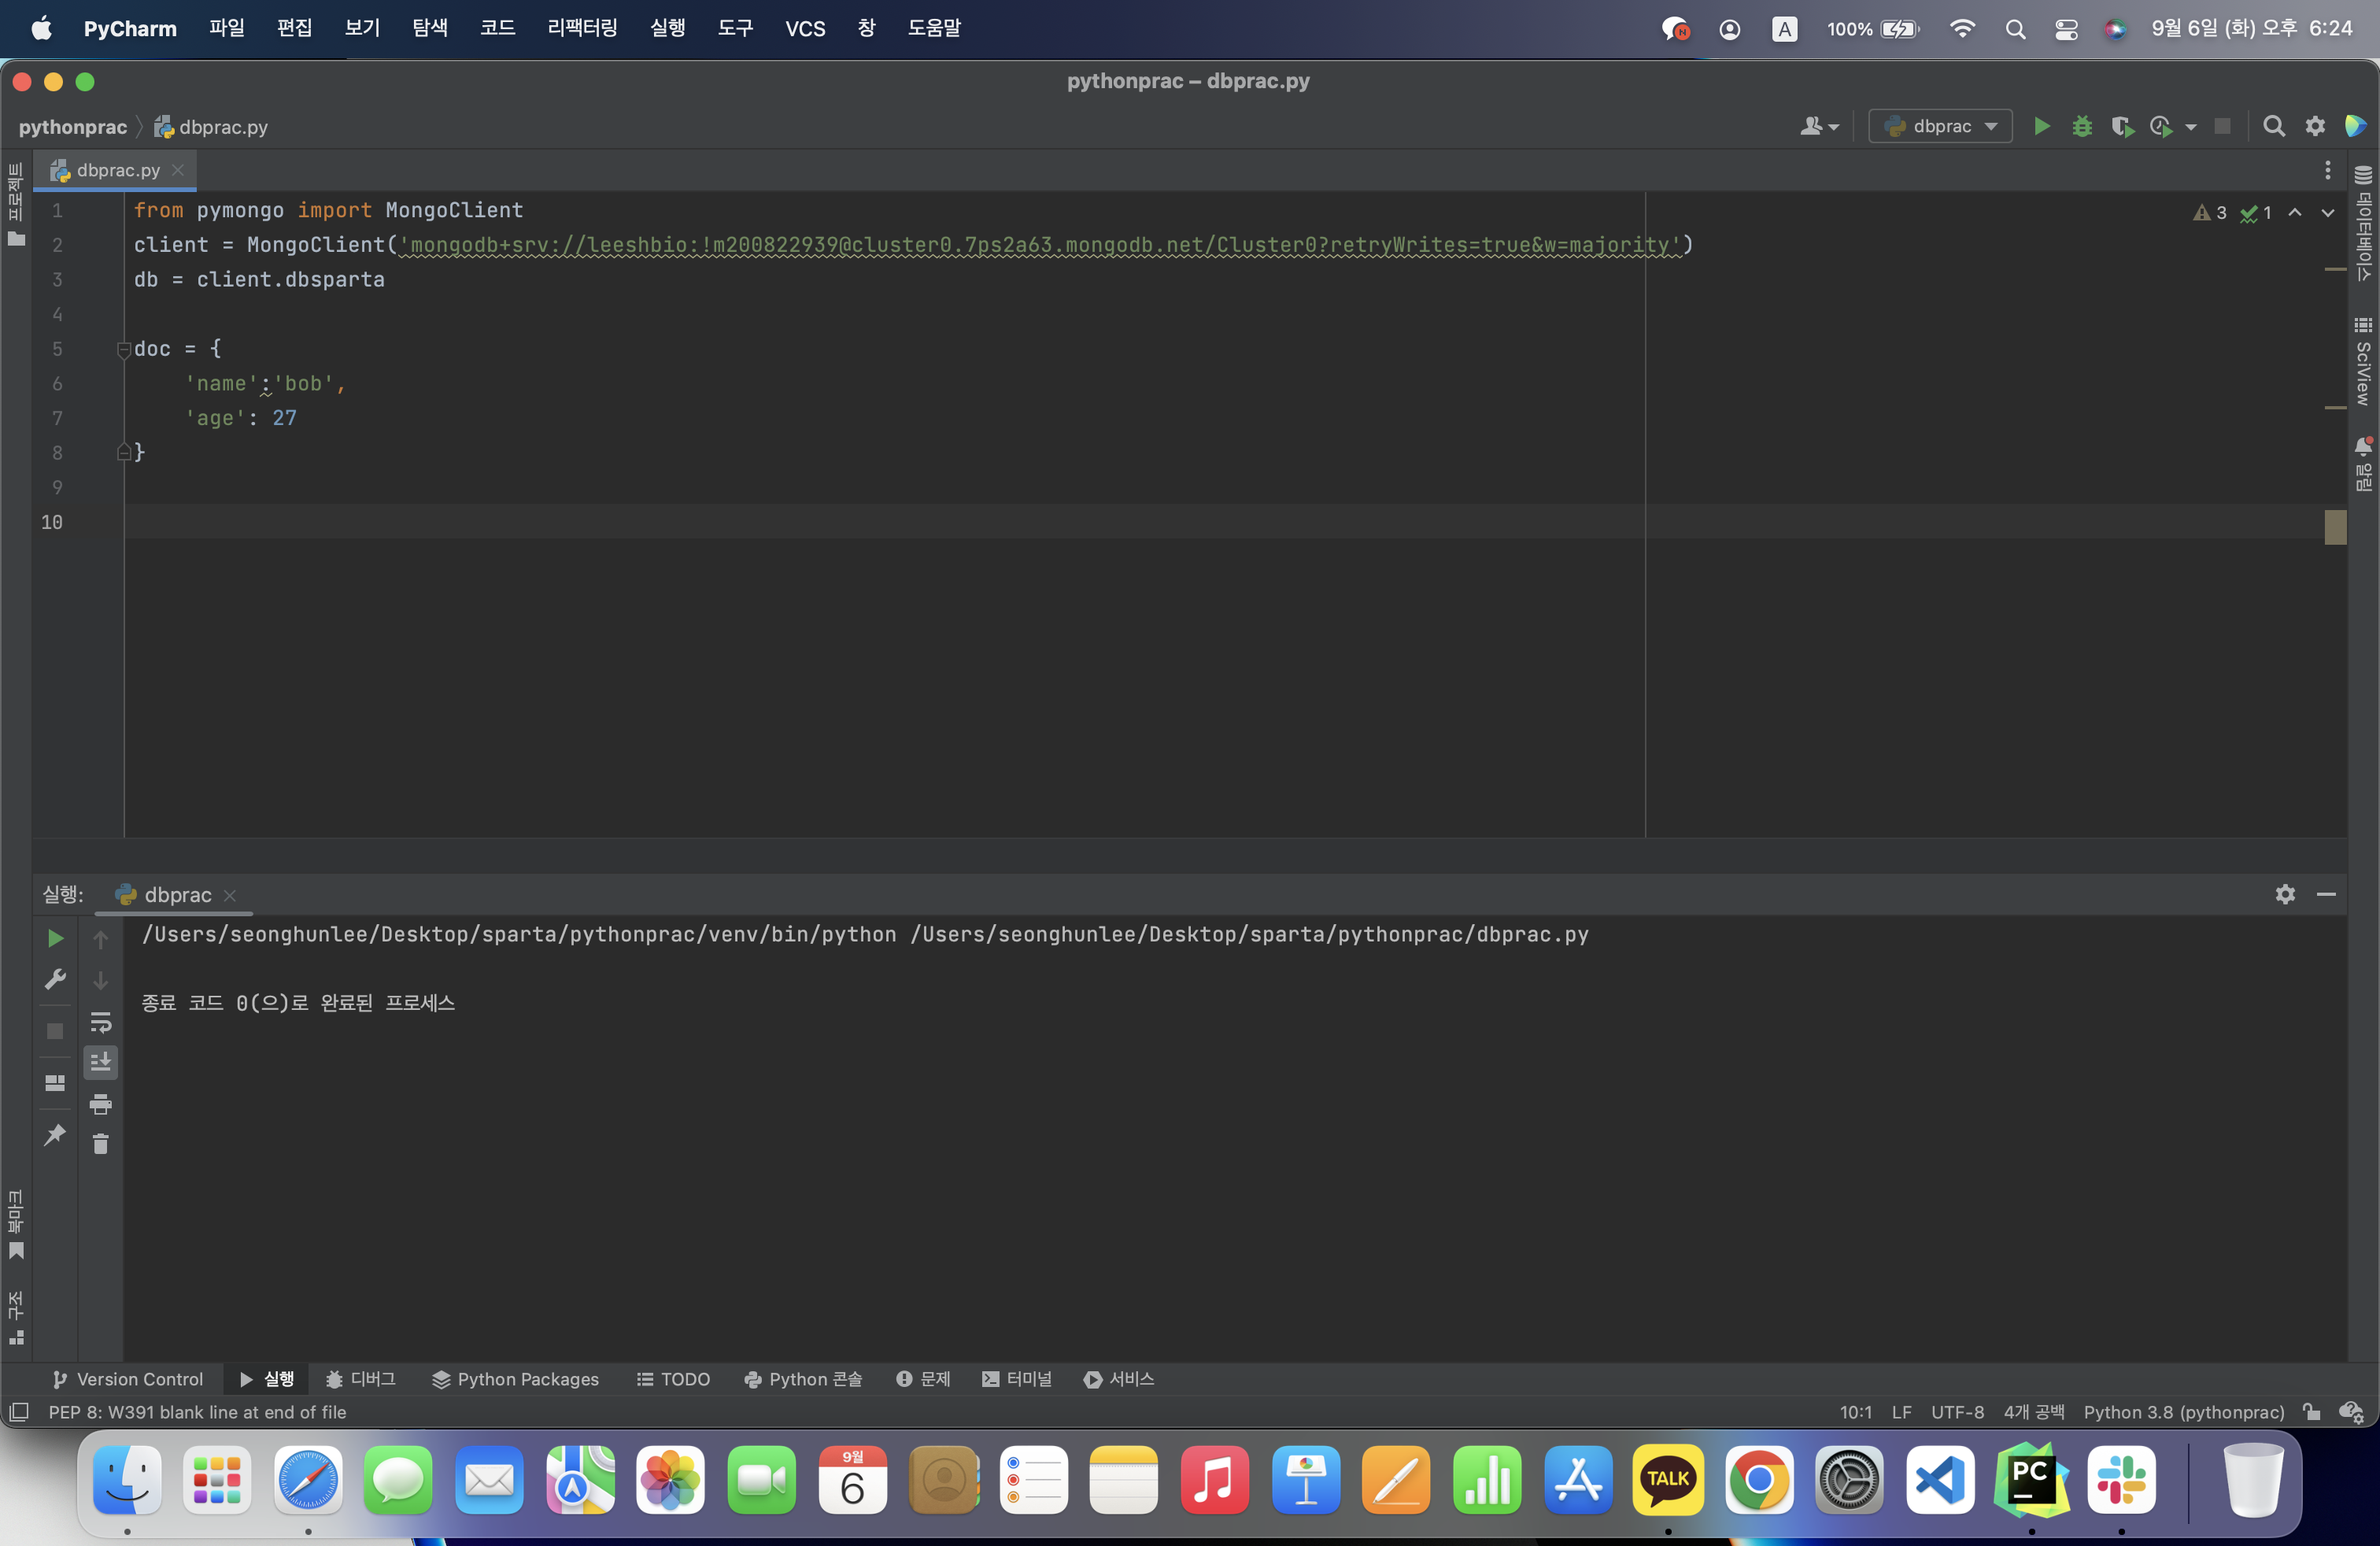
Task: Open the 디버그 tool window
Action: pos(361,1379)
